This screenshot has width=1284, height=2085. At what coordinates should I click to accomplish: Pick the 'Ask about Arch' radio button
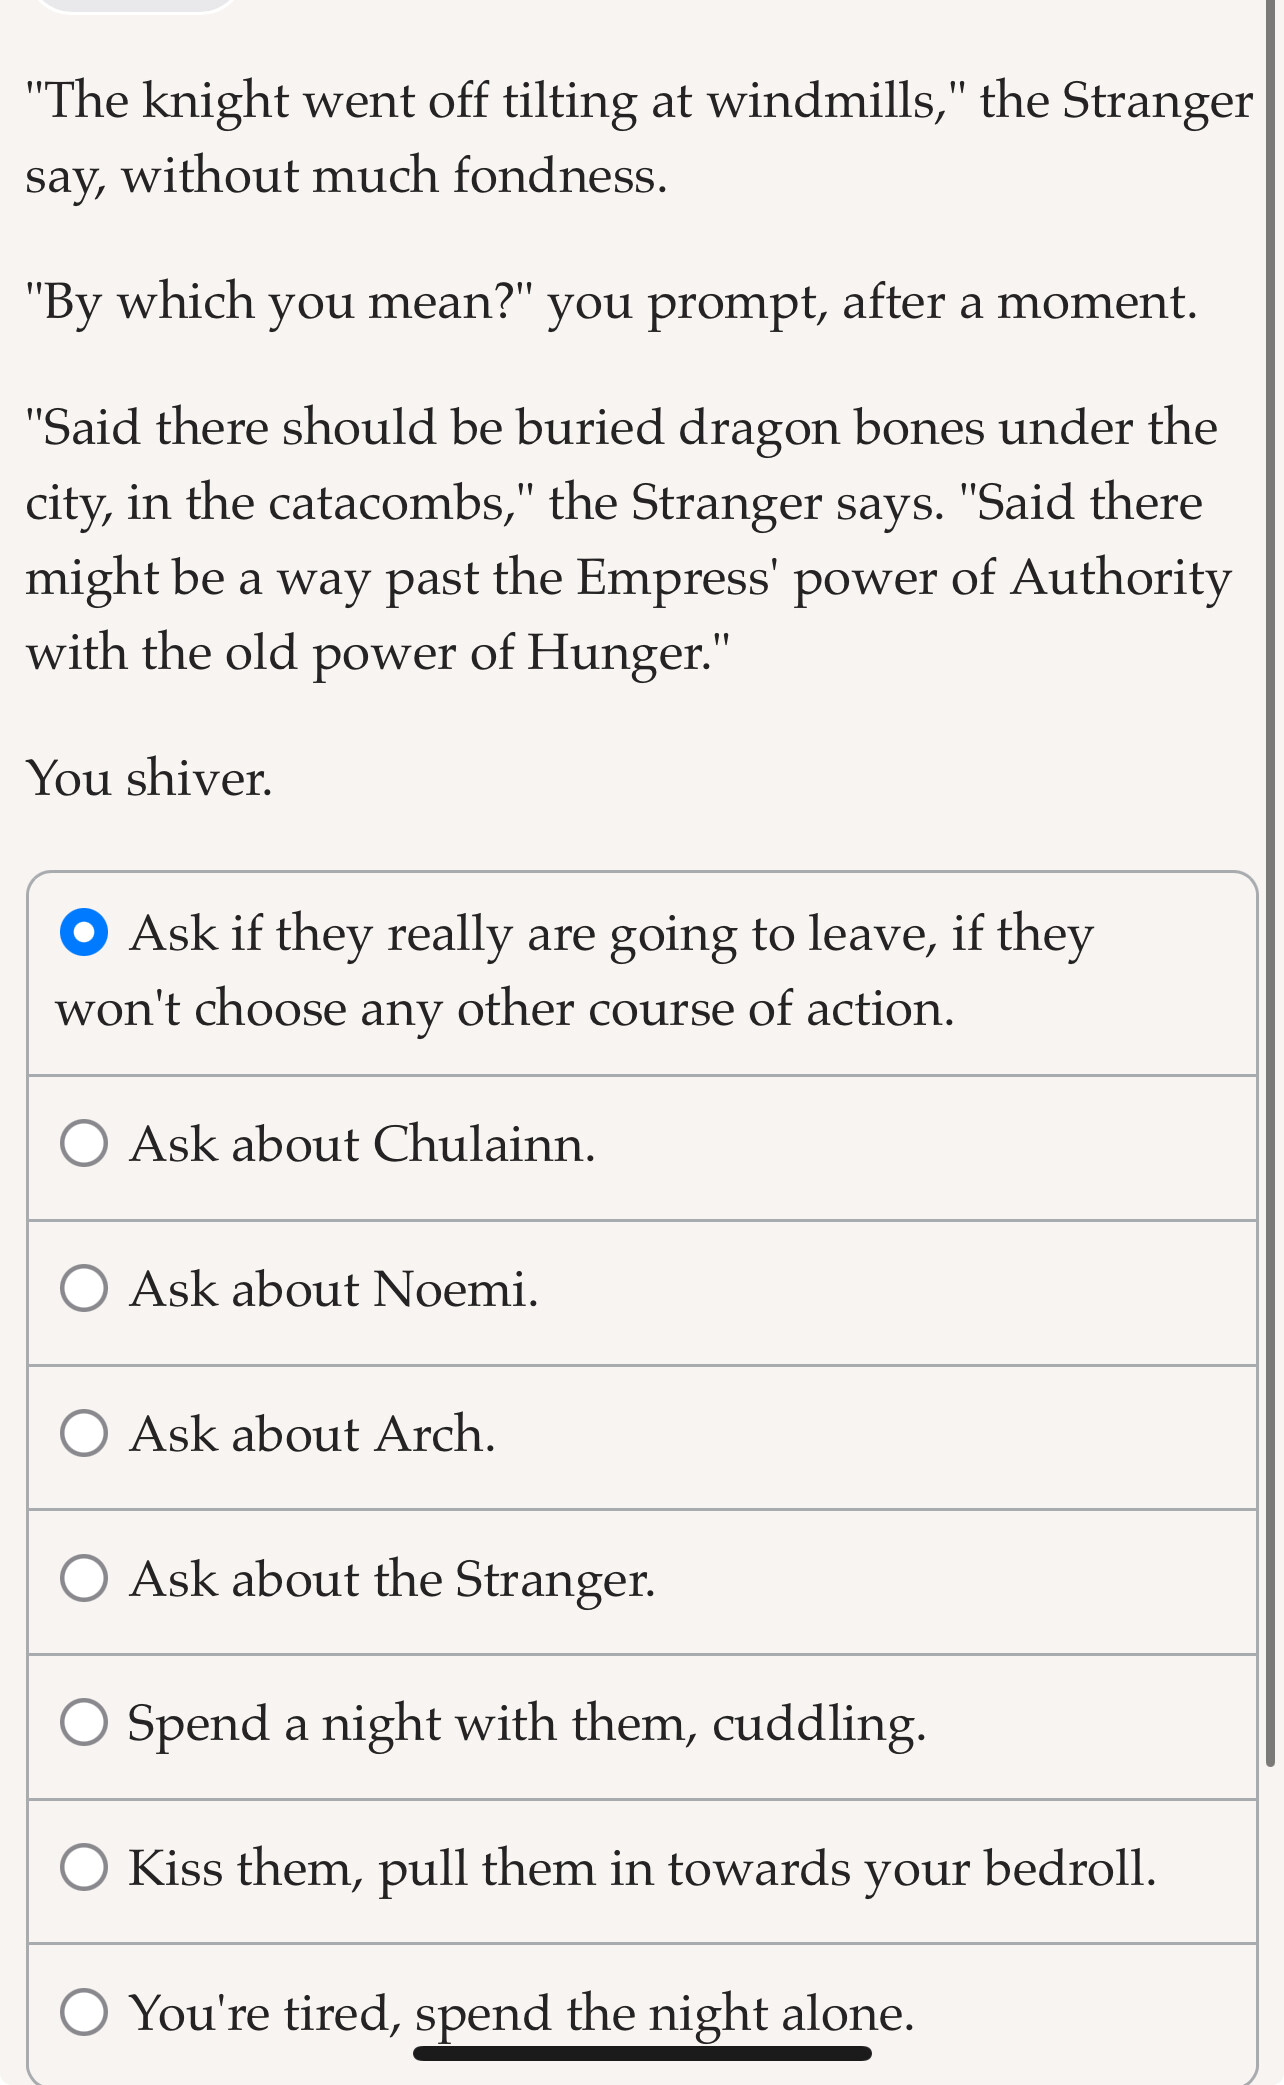coord(84,1433)
